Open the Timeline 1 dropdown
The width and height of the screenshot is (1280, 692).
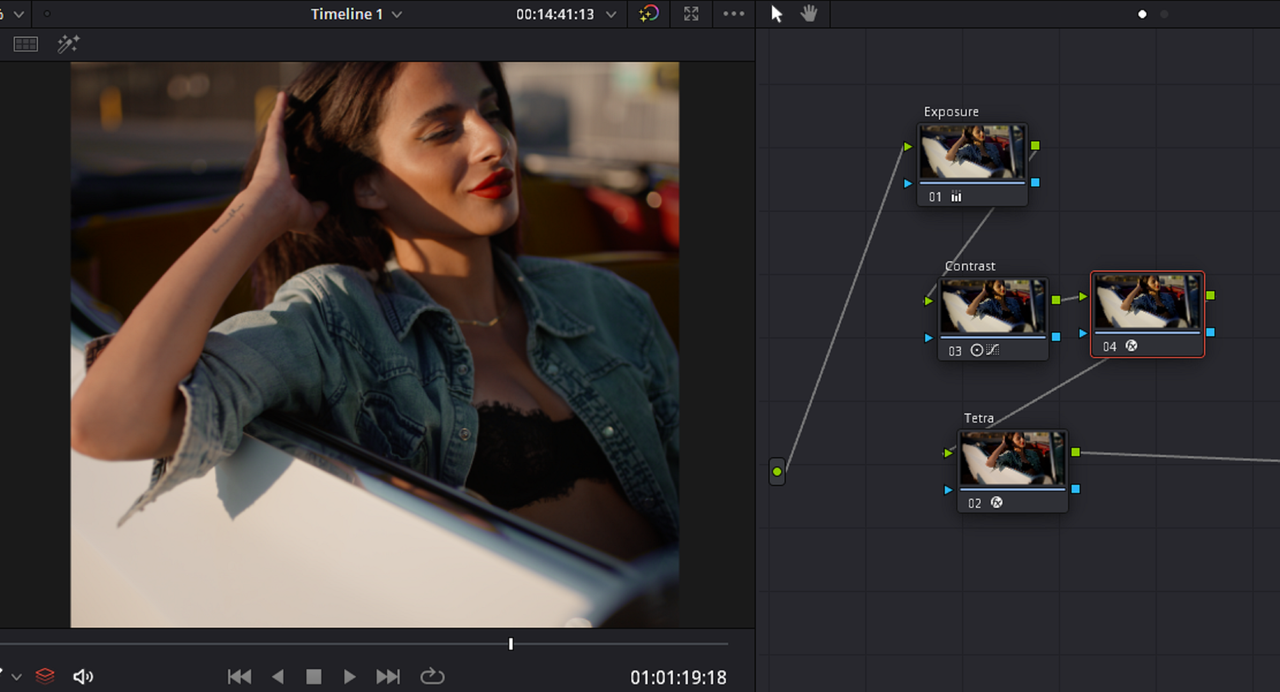356,14
